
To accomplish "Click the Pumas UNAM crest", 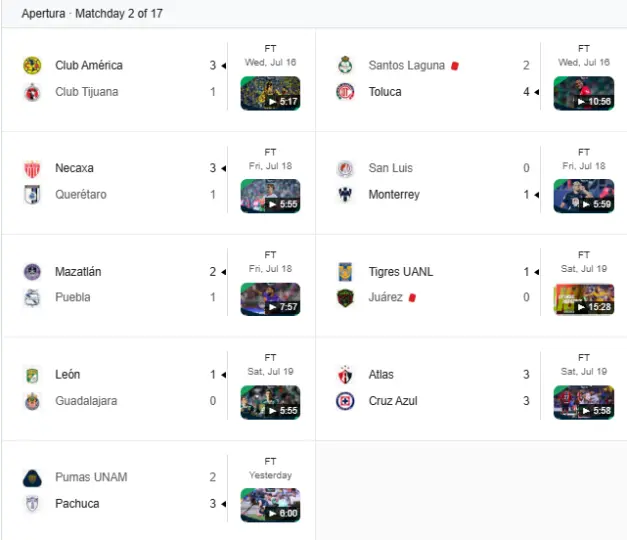I will [32, 478].
